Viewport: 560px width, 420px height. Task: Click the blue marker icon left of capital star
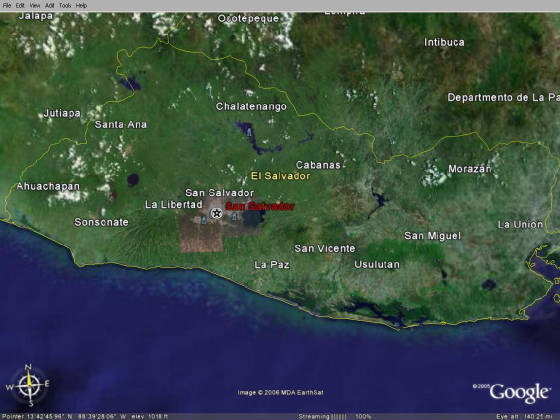(x=204, y=220)
